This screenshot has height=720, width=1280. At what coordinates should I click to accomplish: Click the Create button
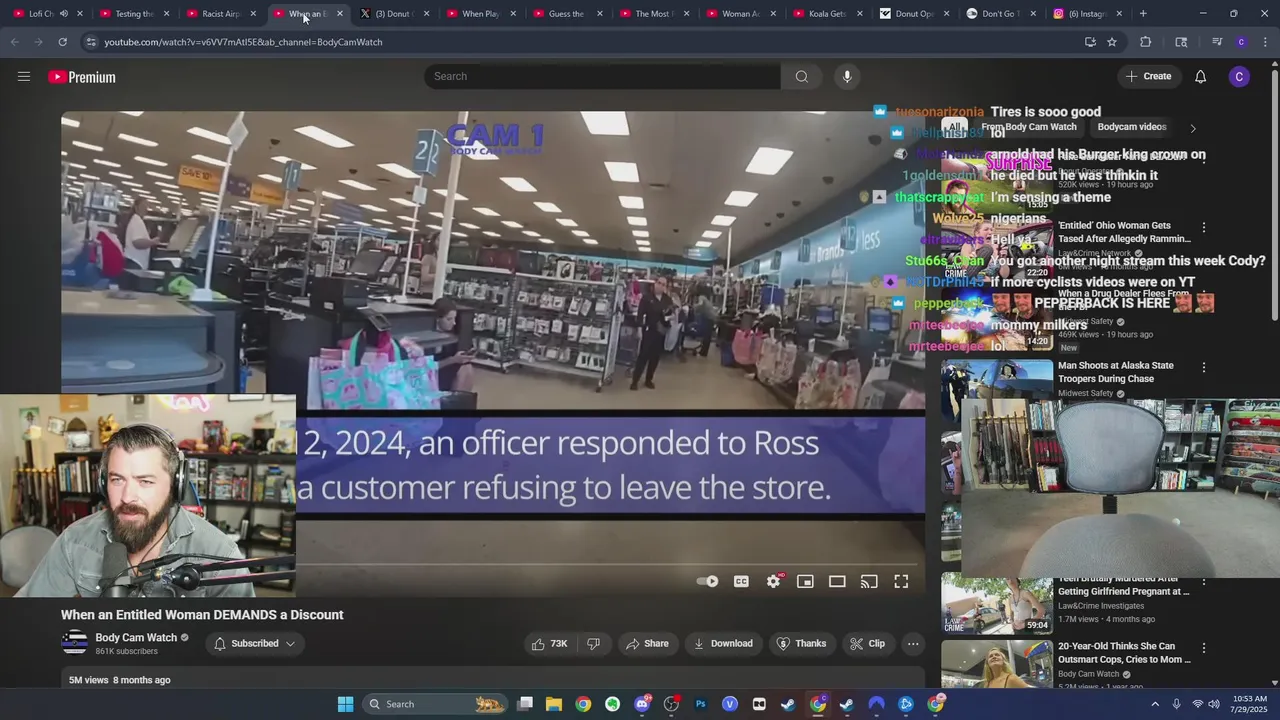(1148, 77)
